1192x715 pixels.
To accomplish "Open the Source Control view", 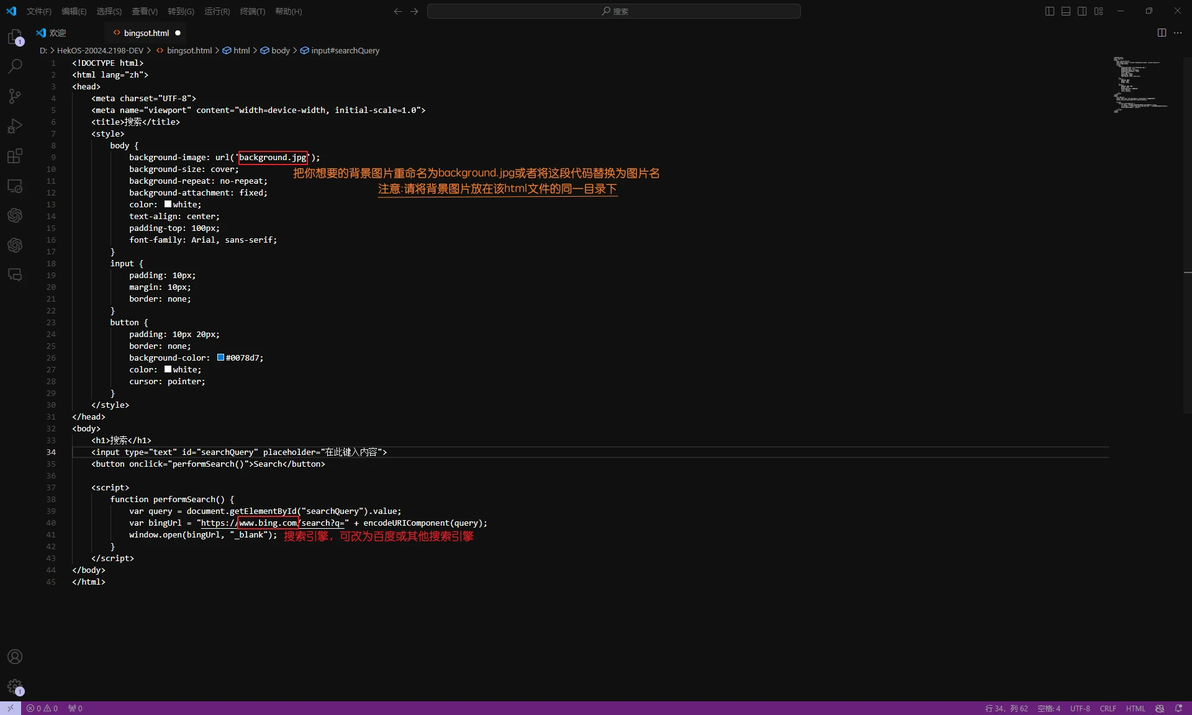I will point(14,96).
